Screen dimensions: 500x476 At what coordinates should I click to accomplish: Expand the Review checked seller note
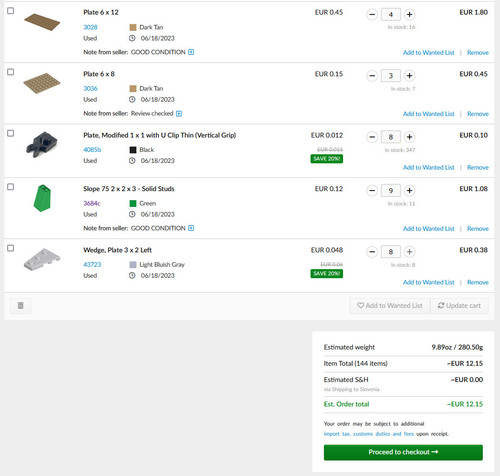[x=179, y=114]
